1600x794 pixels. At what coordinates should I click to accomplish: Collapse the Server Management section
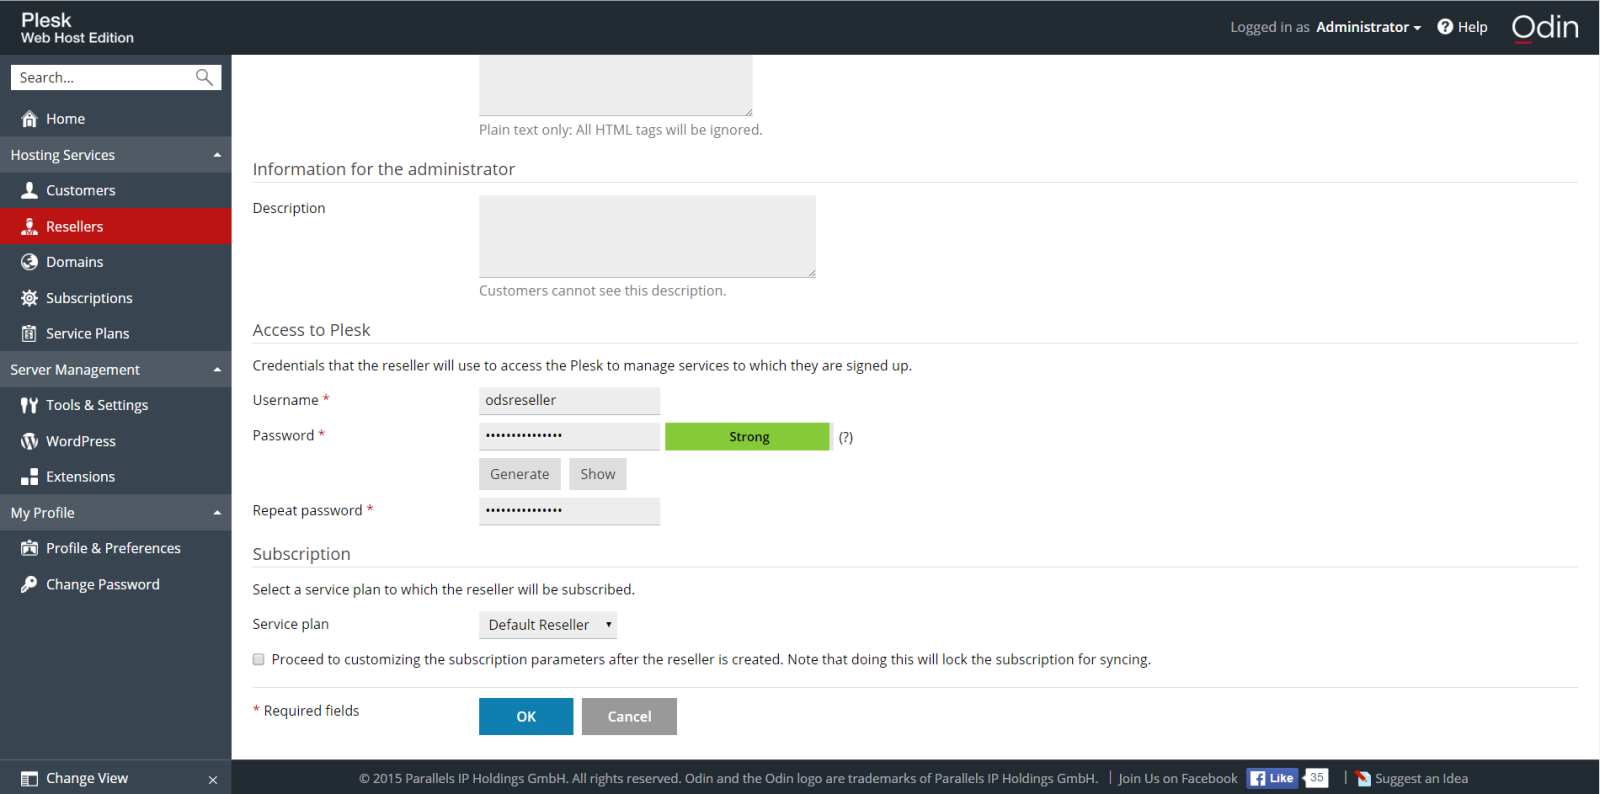click(115, 369)
